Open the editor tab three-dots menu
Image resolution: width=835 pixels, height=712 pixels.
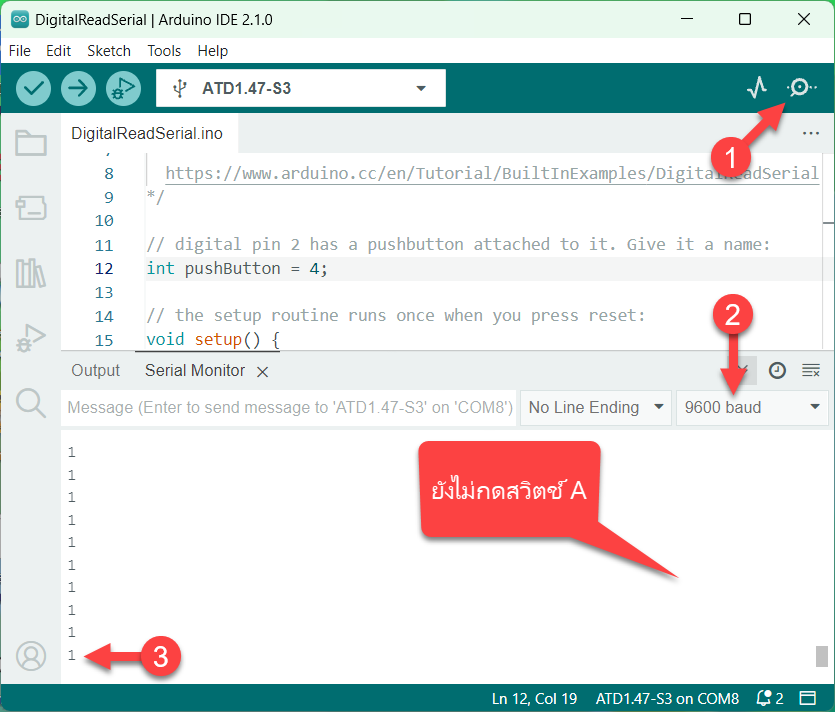(811, 133)
